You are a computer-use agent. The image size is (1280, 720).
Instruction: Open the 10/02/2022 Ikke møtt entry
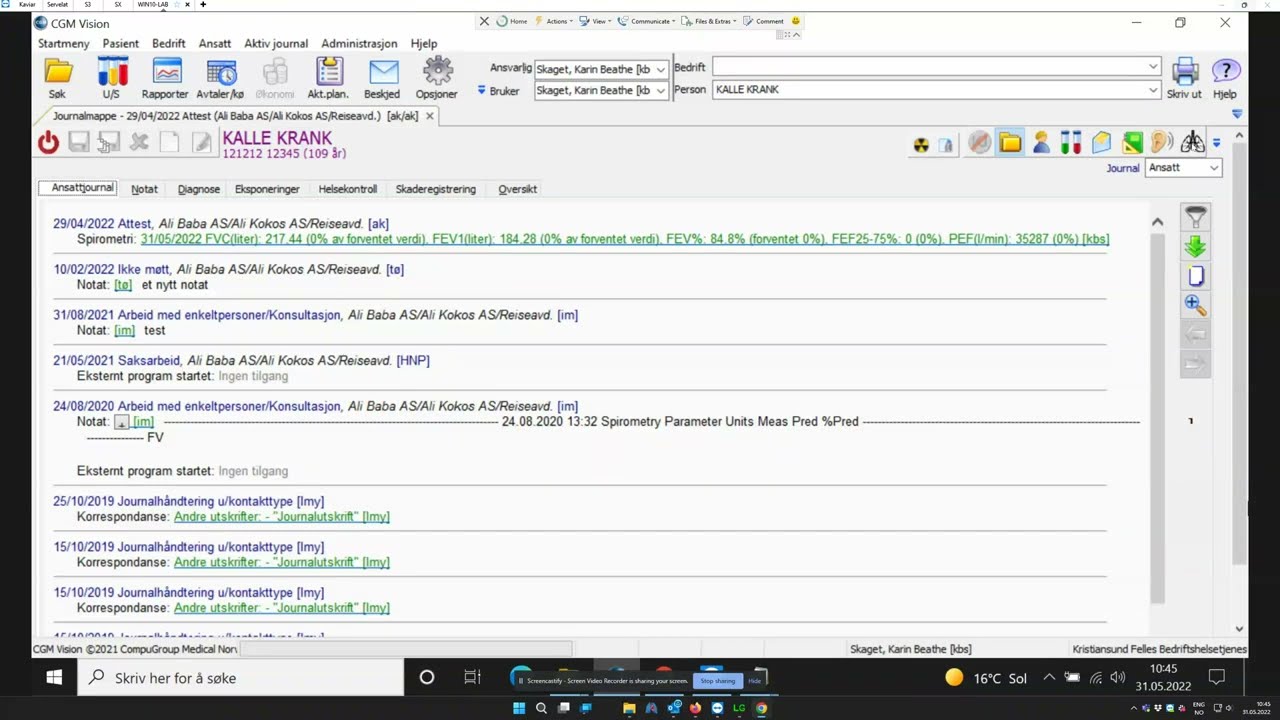click(x=228, y=269)
